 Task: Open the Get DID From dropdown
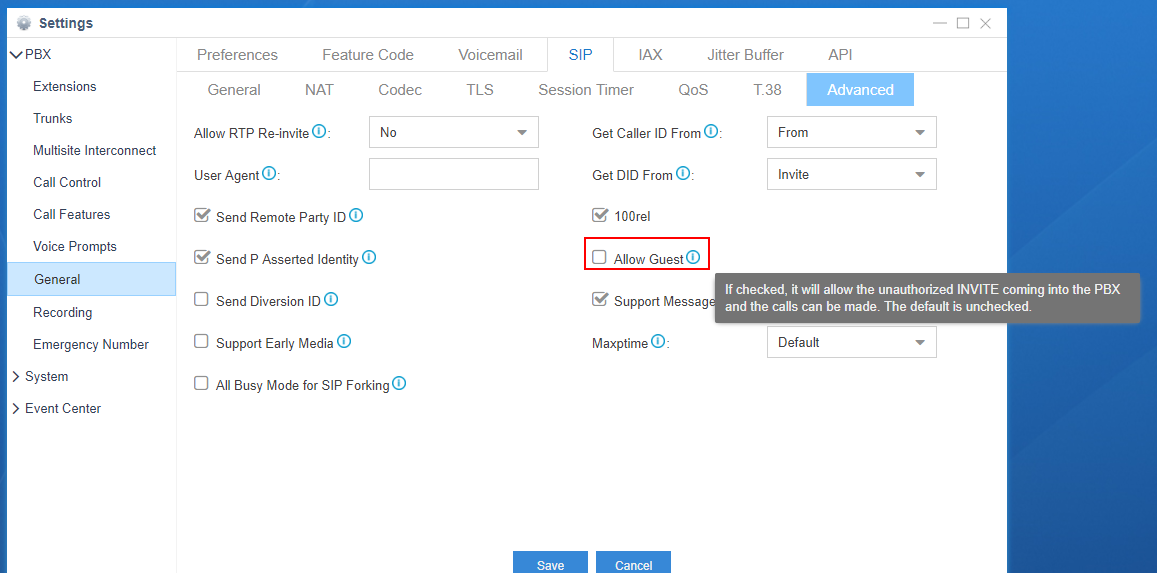[852, 175]
